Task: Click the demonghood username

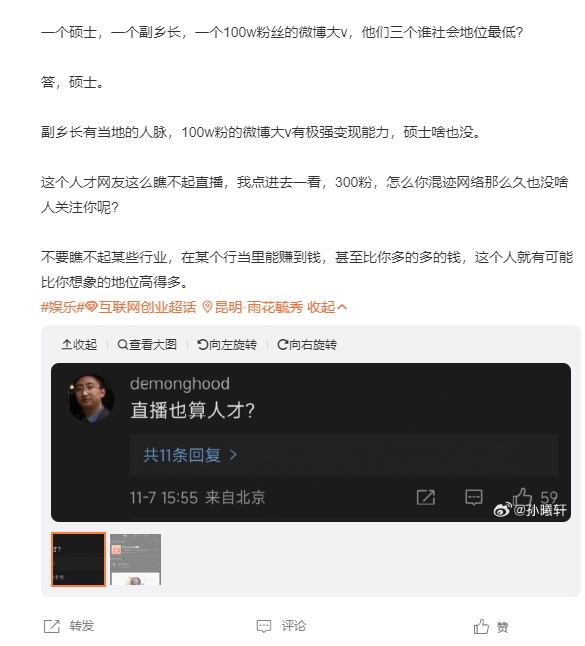Action: [x=180, y=384]
